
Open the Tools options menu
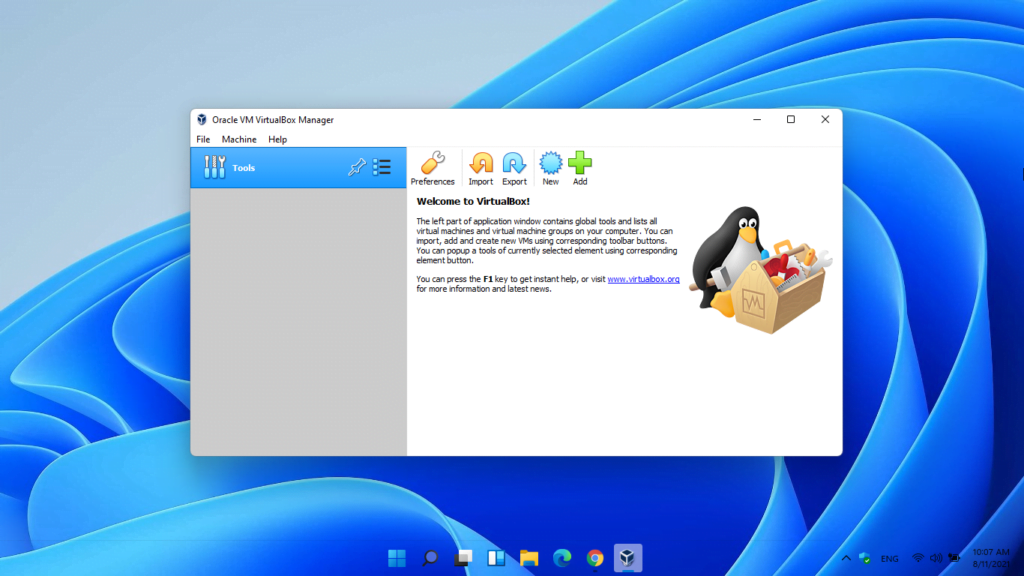(382, 167)
